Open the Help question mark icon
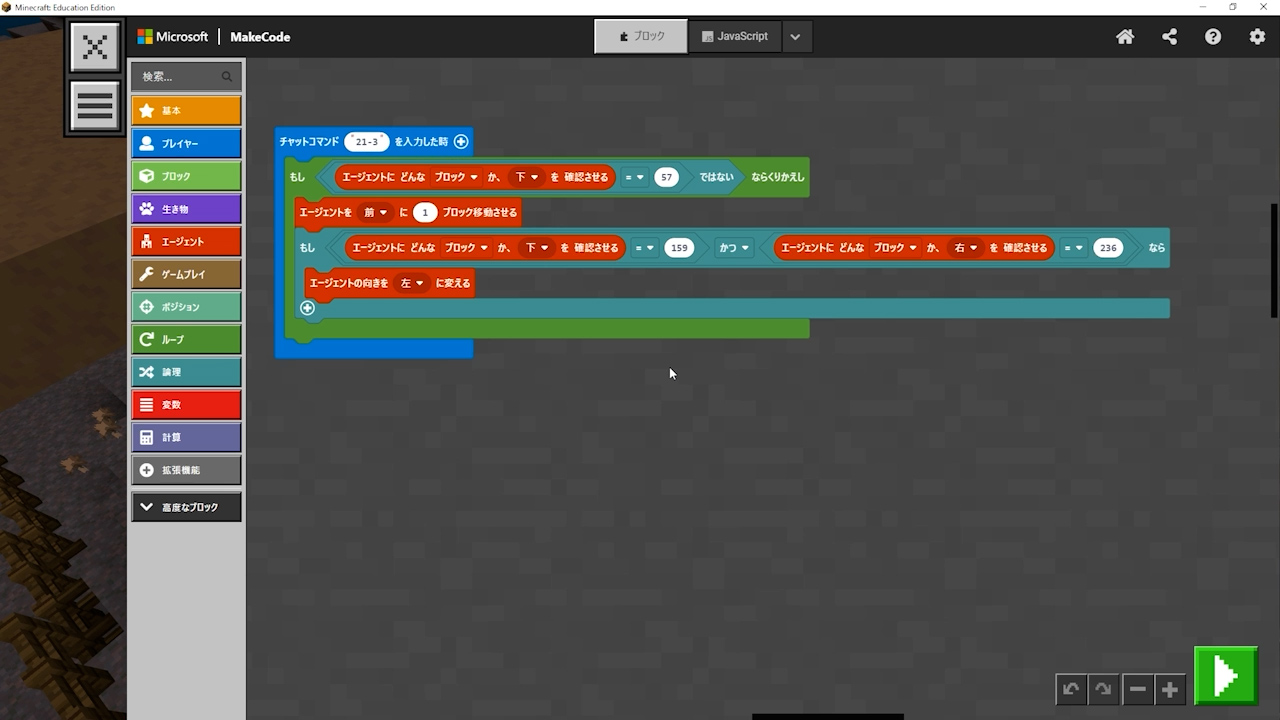 (x=1213, y=37)
